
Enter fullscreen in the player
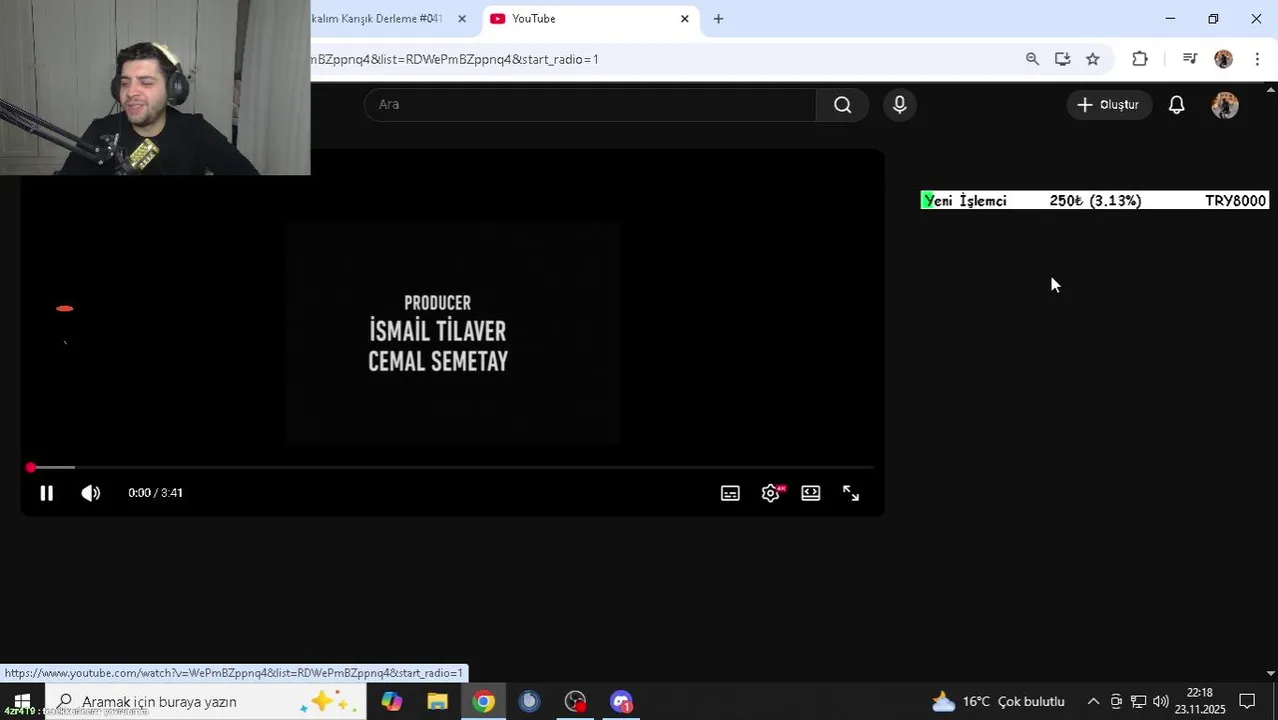(x=851, y=493)
